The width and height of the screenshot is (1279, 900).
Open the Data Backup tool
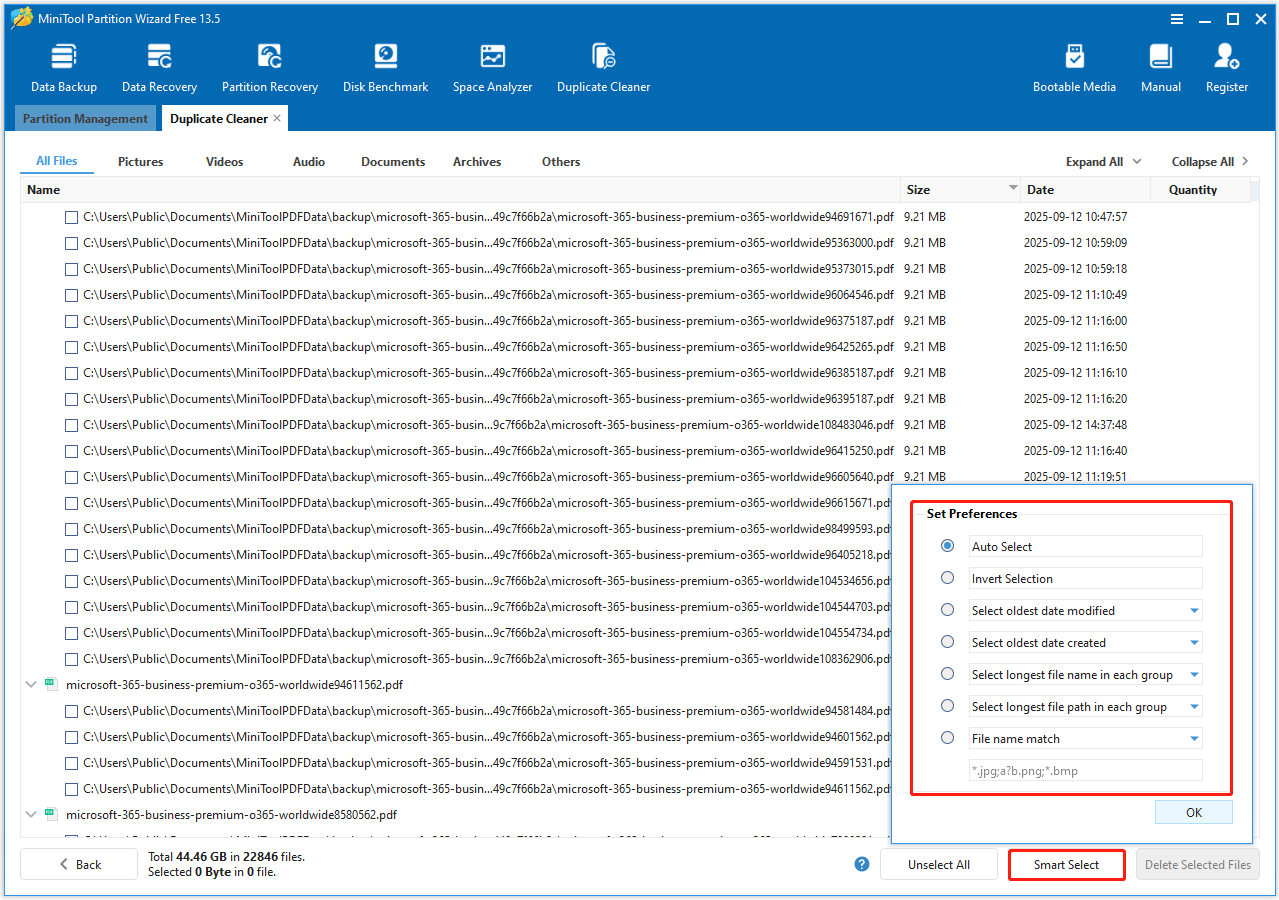pos(63,65)
